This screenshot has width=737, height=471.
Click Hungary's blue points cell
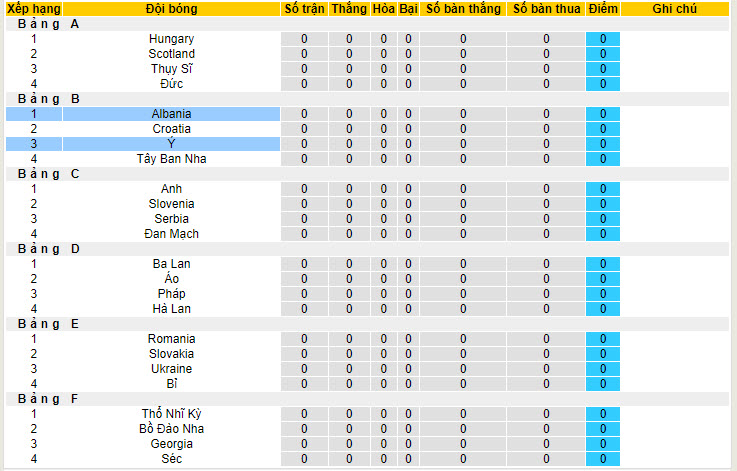(603, 39)
